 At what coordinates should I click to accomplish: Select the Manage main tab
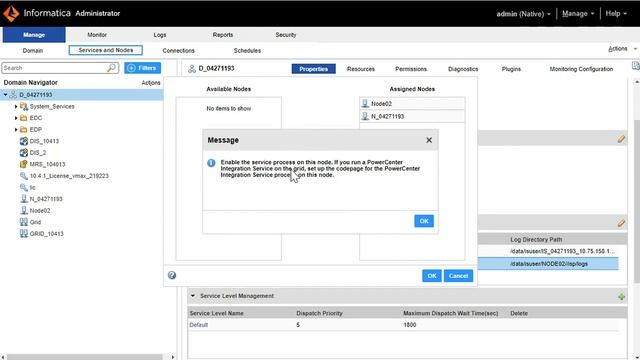tap(34, 35)
